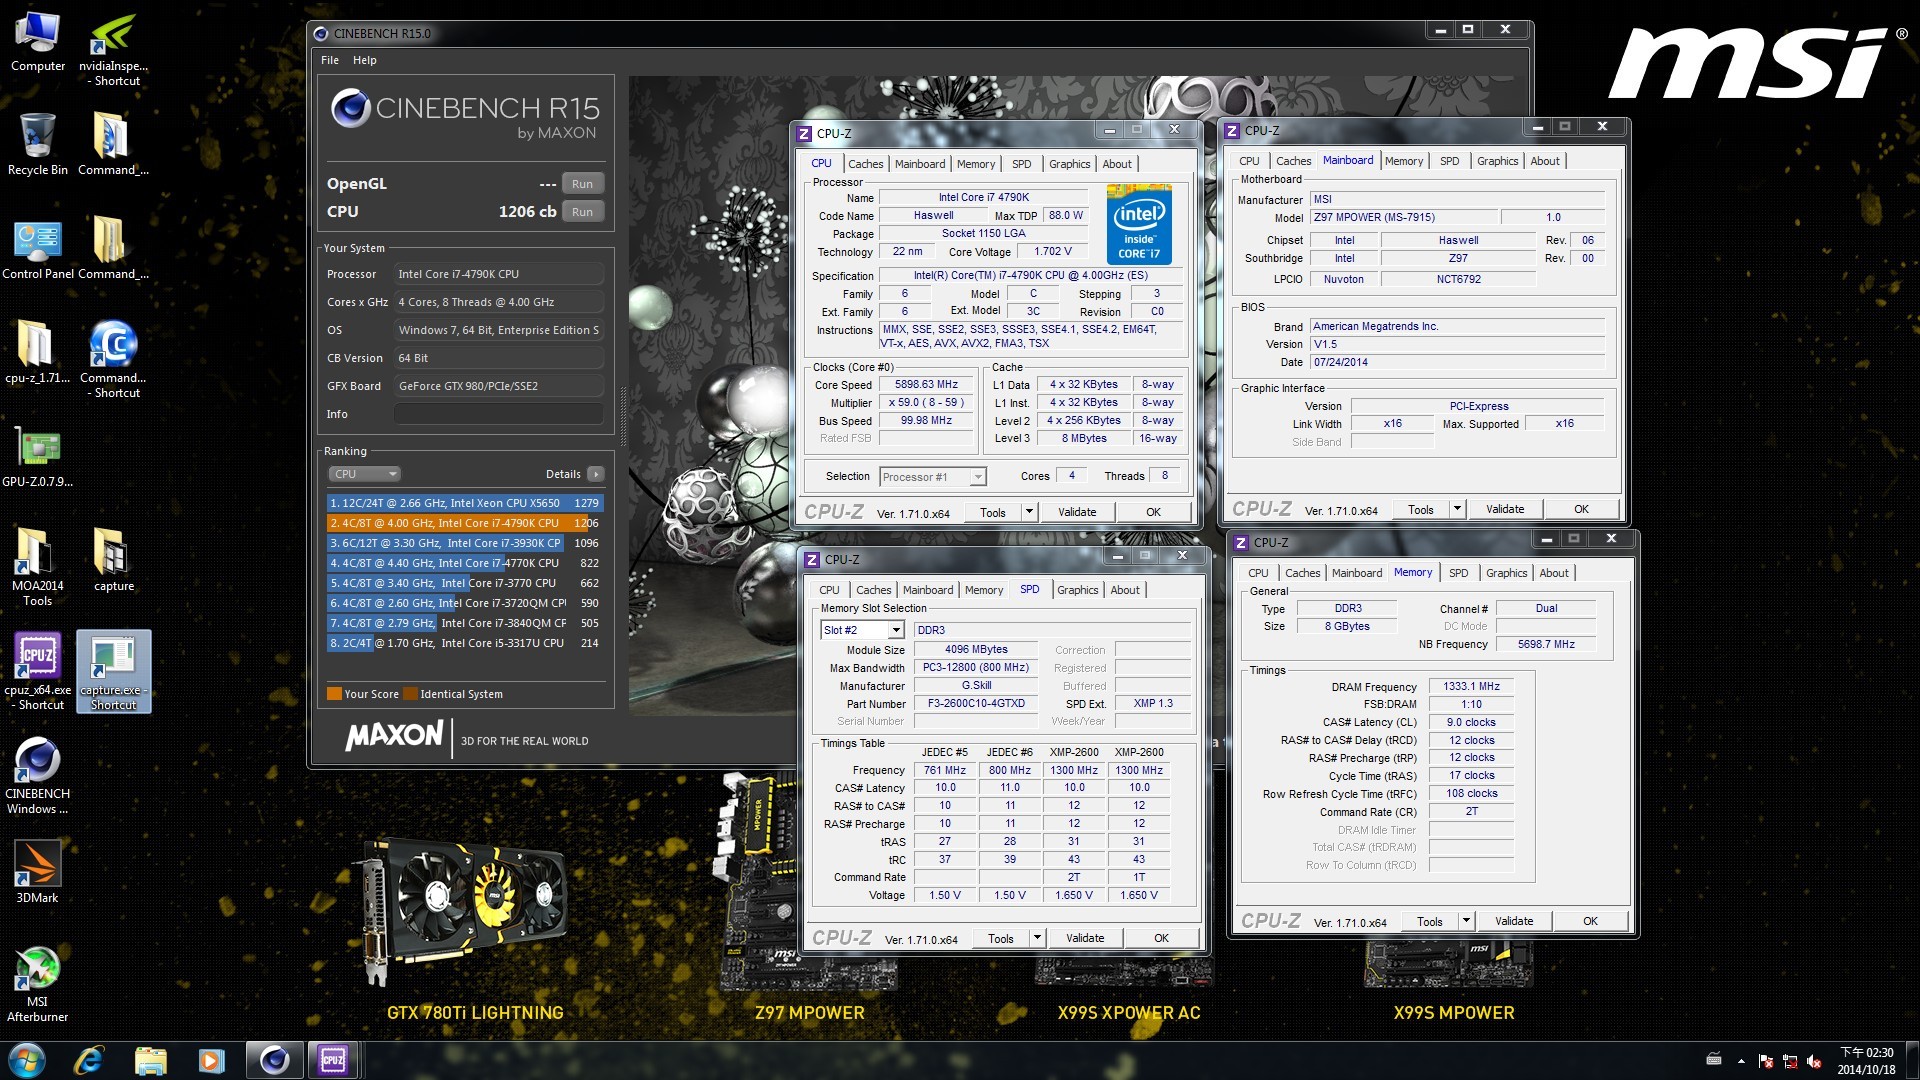Run the OpenGL benchmark
Image resolution: width=1920 pixels, height=1080 pixels.
pyautogui.click(x=582, y=184)
